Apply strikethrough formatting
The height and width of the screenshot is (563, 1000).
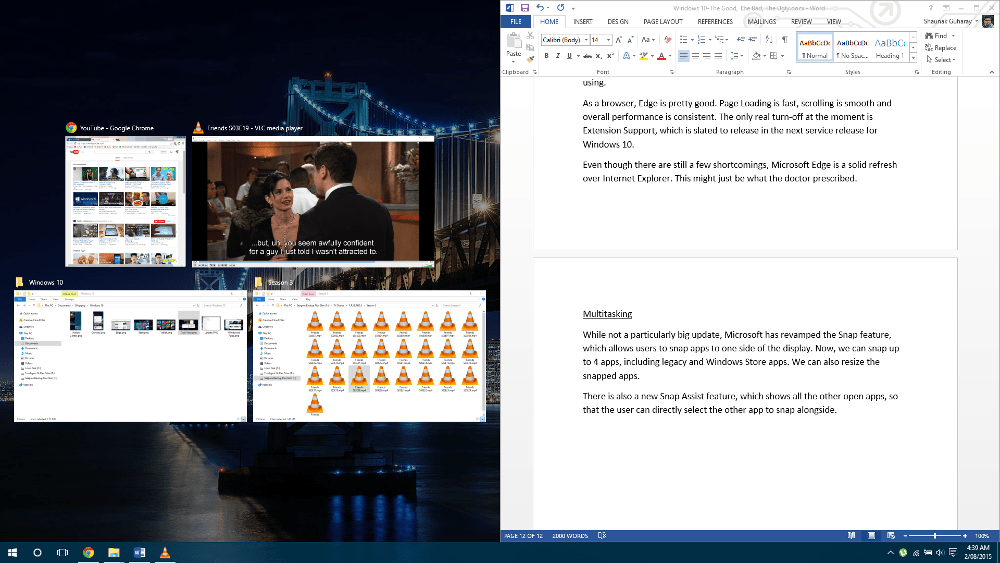click(587, 56)
